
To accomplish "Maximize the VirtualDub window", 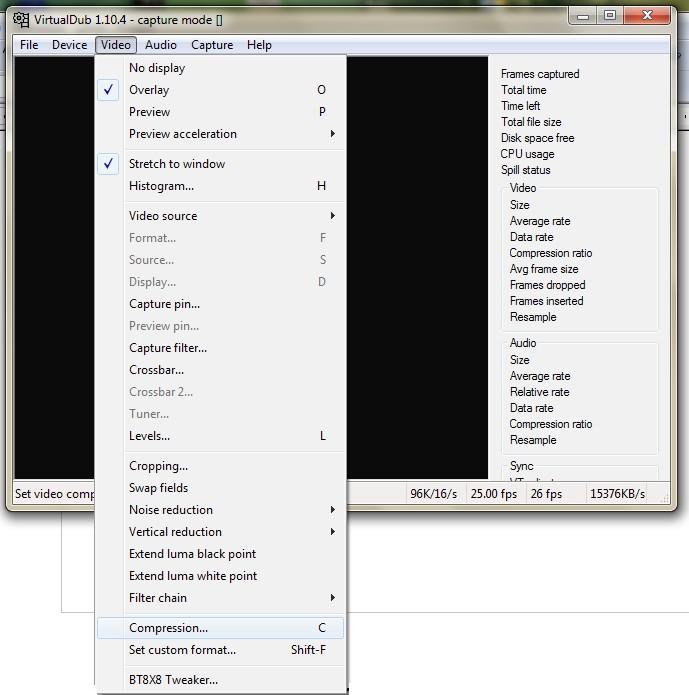I will point(610,16).
